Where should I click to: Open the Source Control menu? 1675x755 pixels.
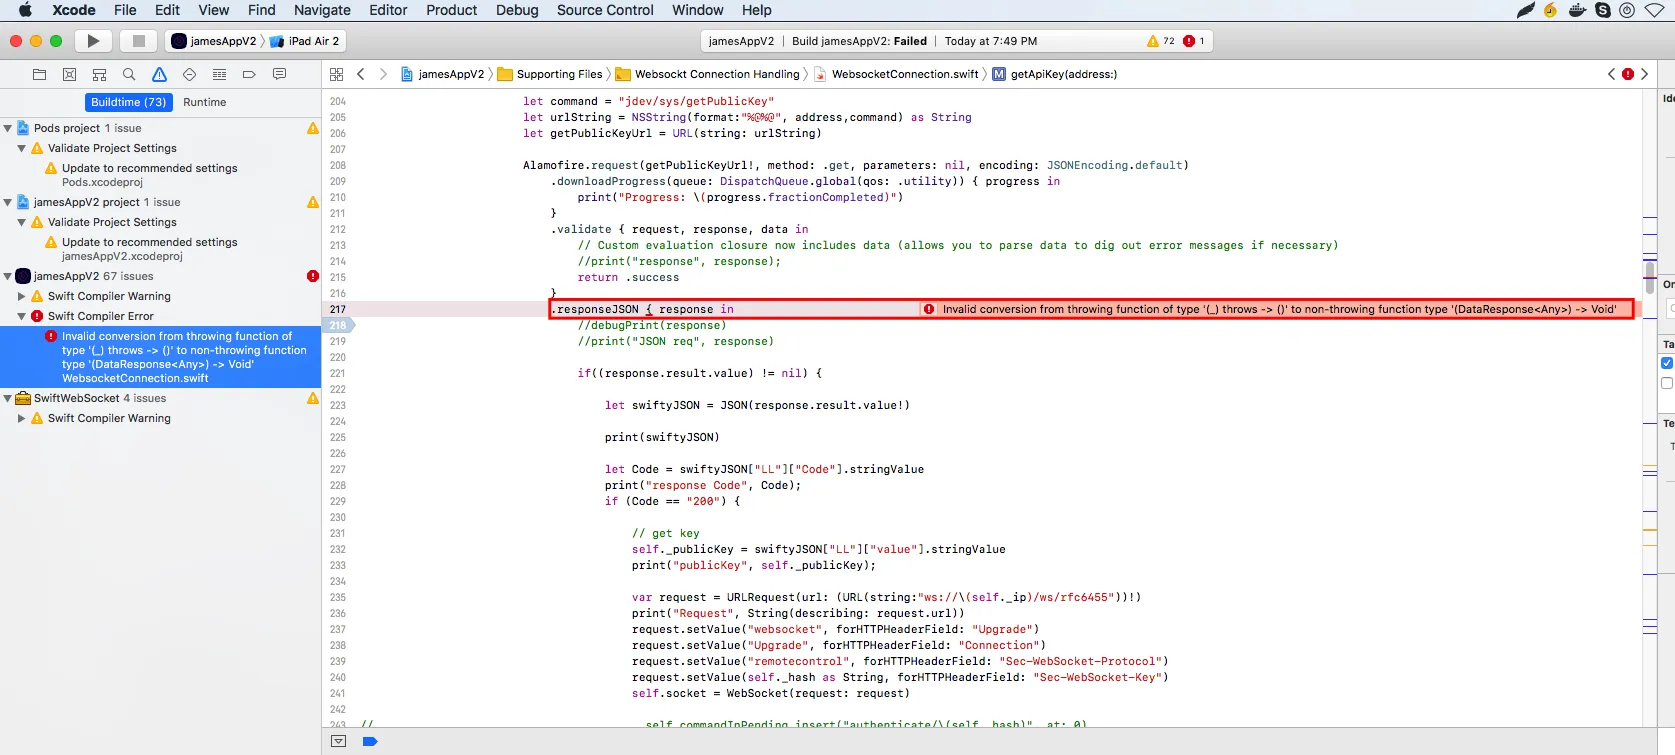coord(605,10)
